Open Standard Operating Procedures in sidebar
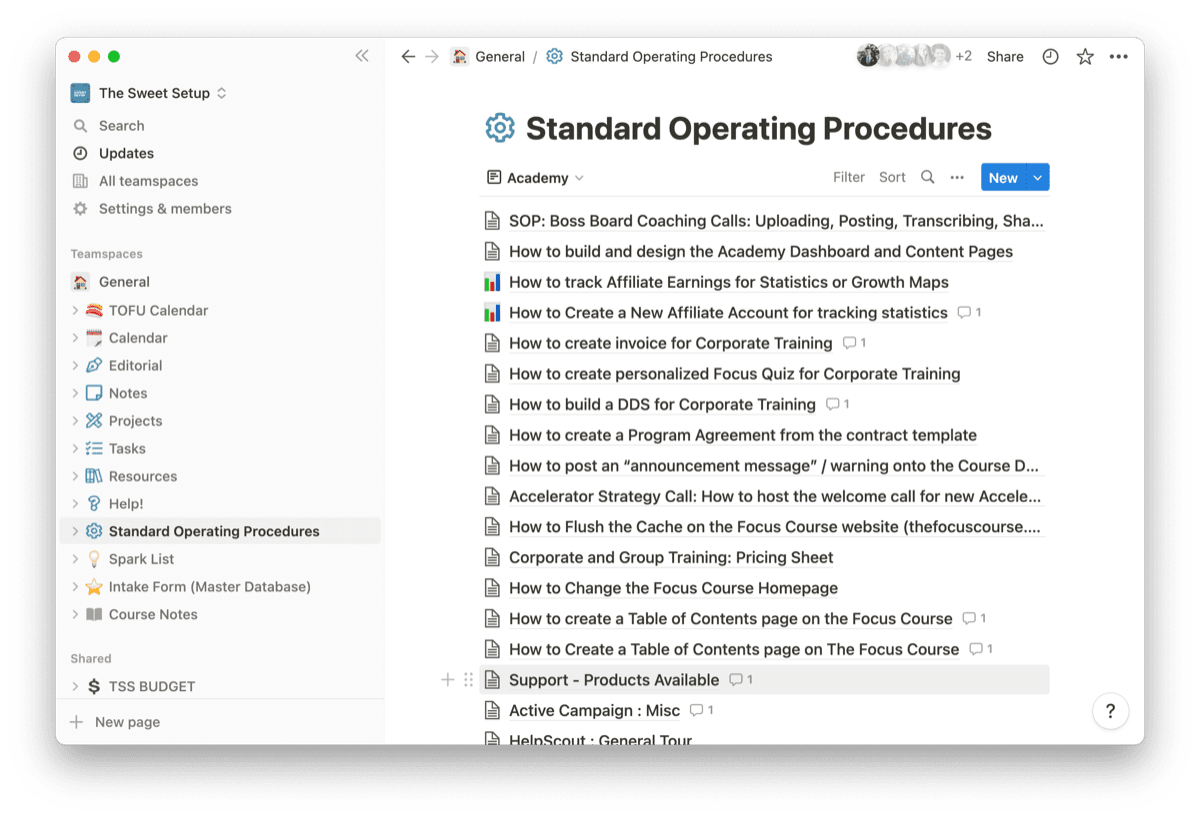The image size is (1200, 818). pos(214,531)
